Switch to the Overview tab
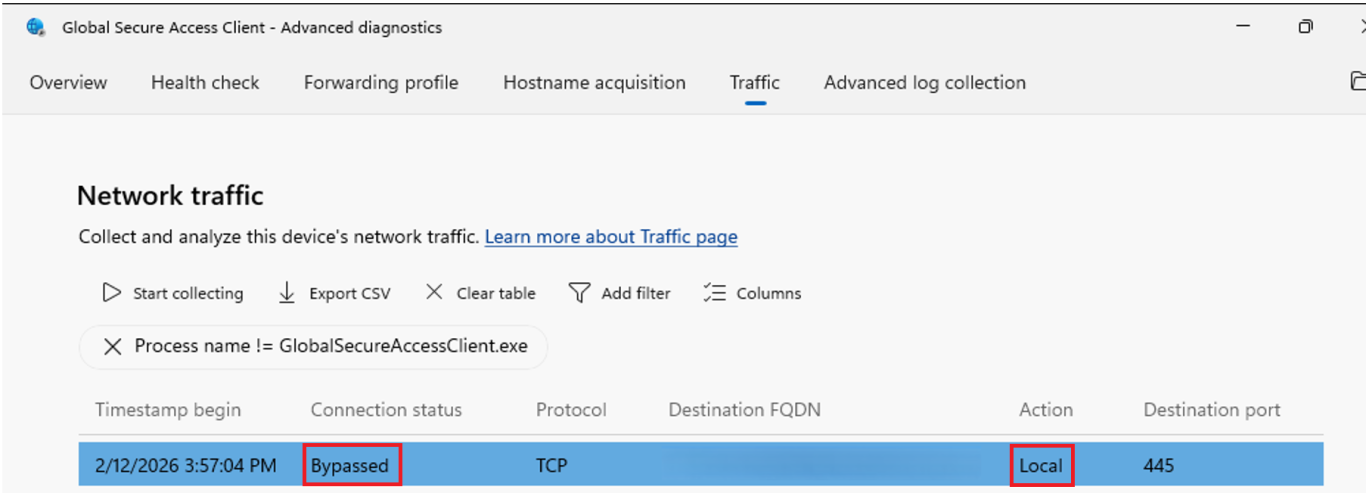Viewport: 1366px width, 493px height. coord(68,83)
